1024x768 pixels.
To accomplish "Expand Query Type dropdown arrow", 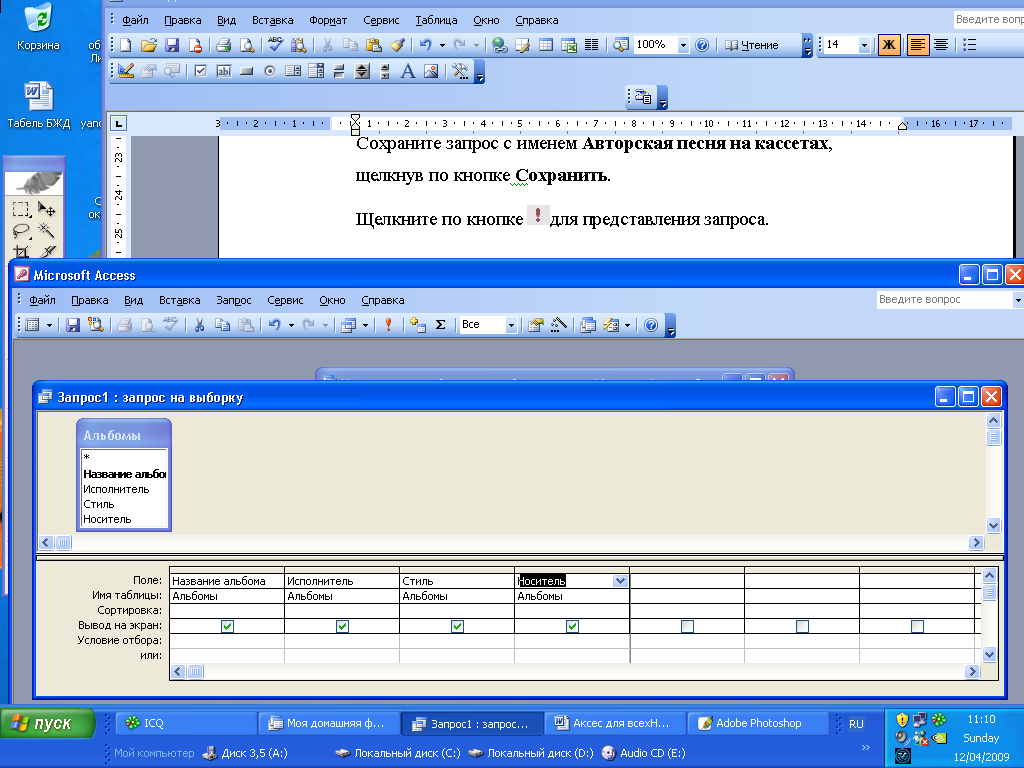I will pyautogui.click(x=365, y=325).
